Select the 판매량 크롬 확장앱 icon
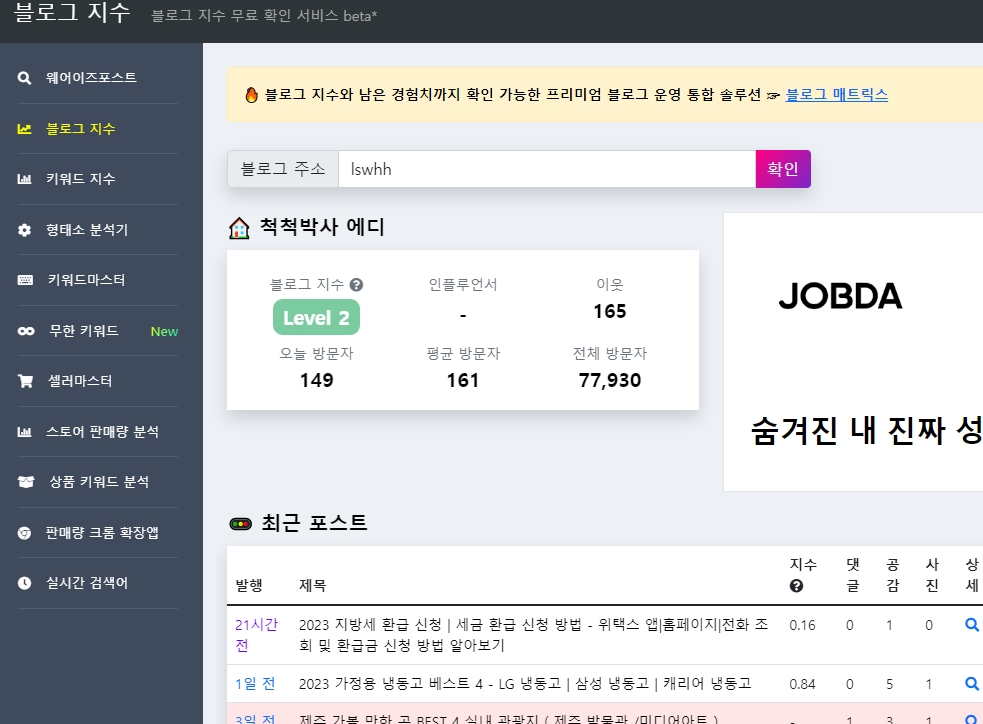The image size is (983, 724). click(25, 532)
